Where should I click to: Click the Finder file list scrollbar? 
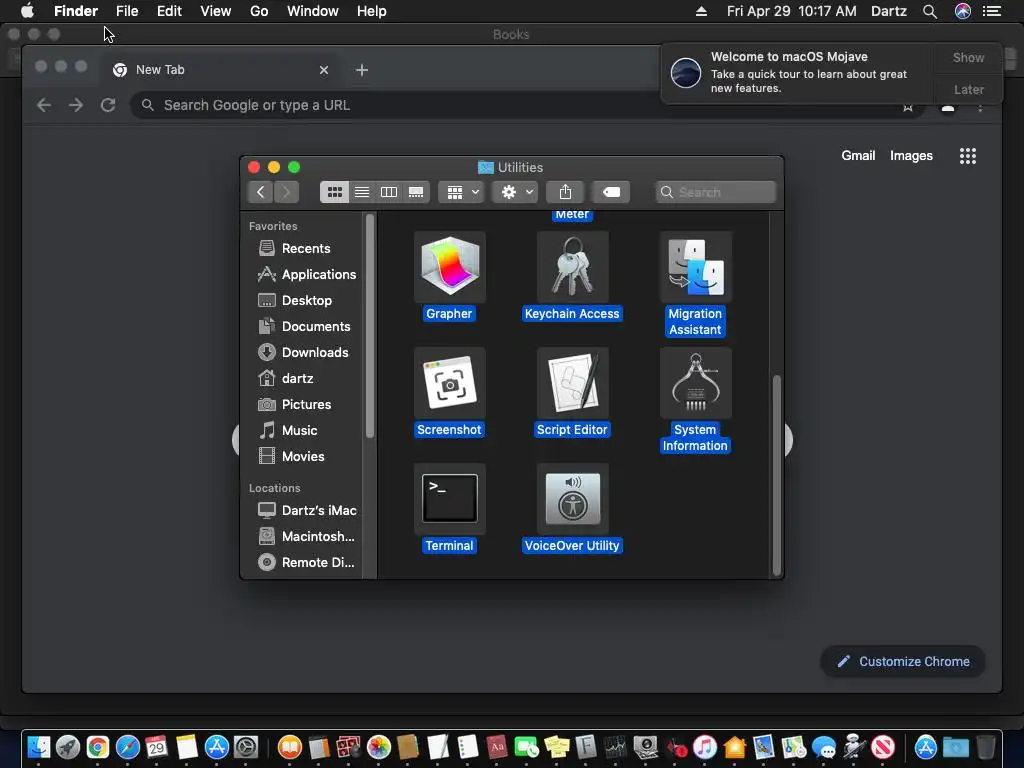(x=776, y=475)
